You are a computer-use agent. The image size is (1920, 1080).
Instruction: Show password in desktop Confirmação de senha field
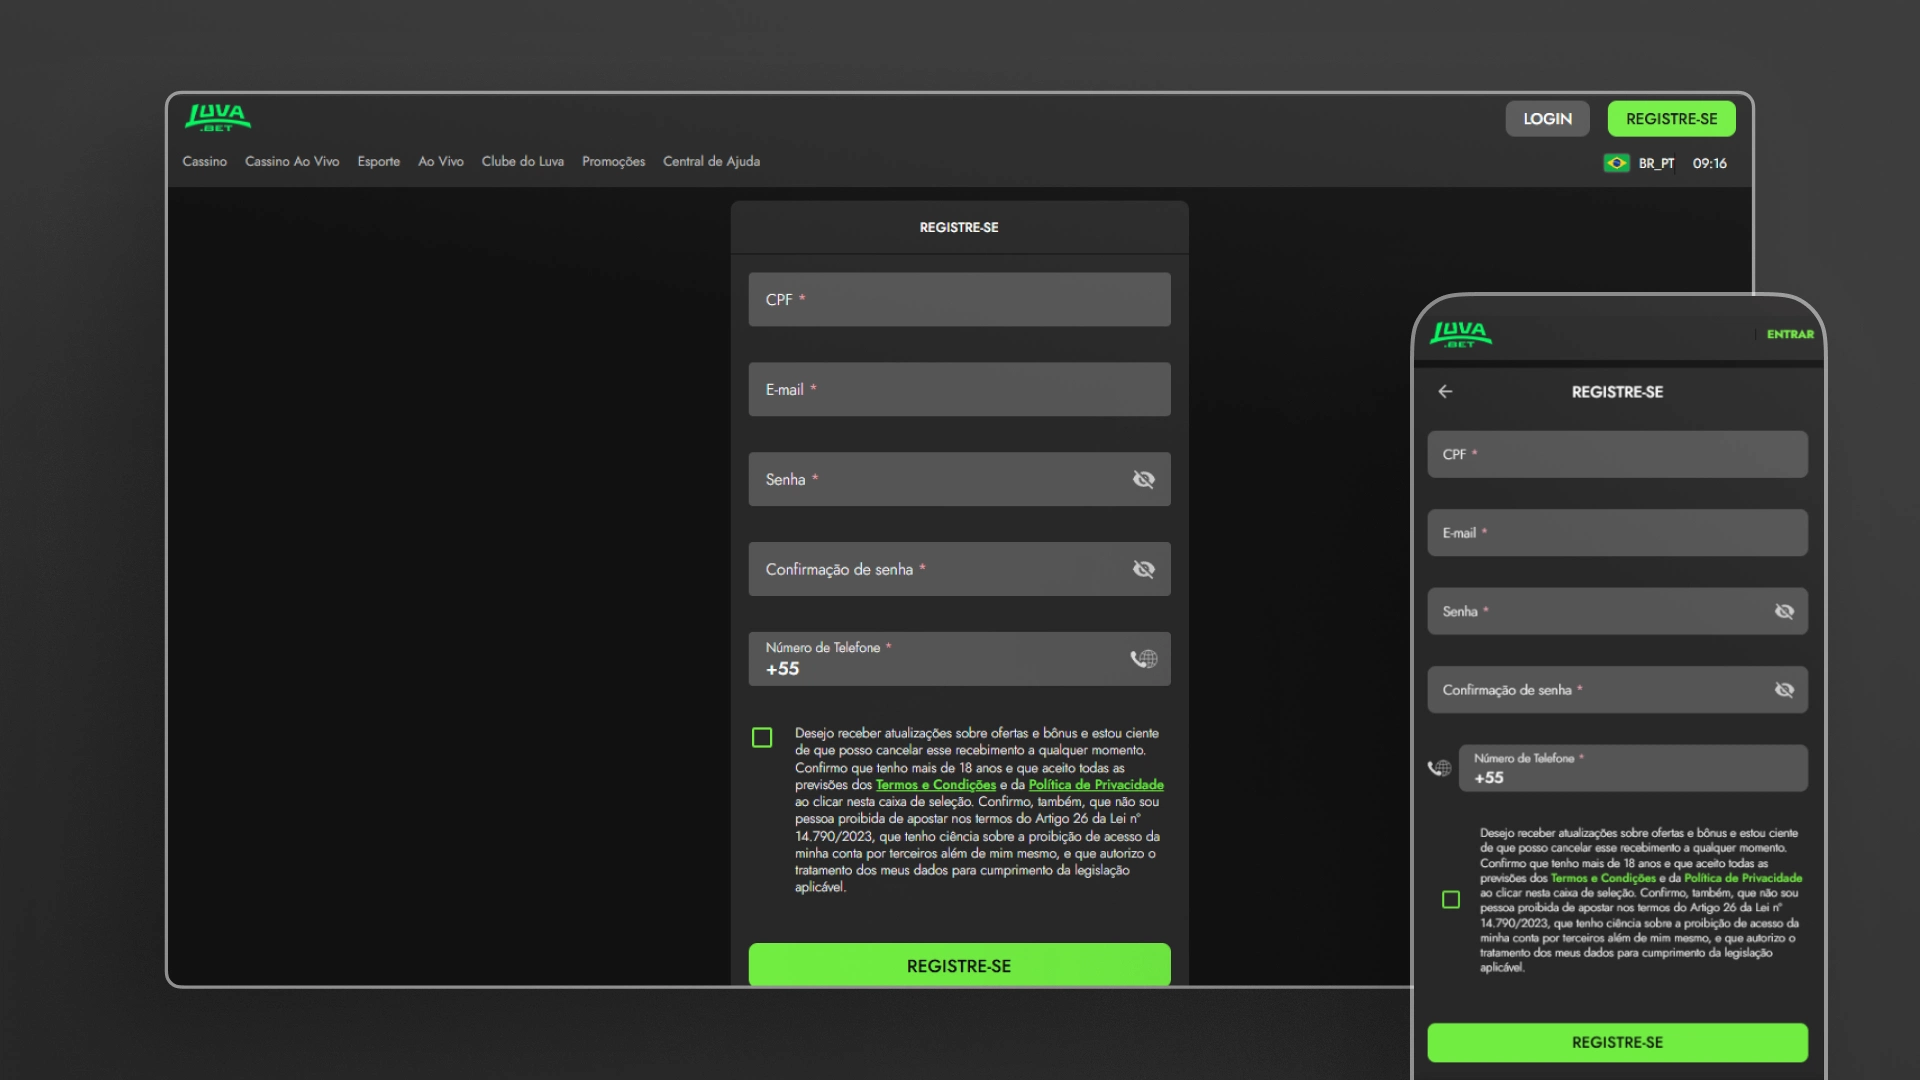(x=1143, y=569)
